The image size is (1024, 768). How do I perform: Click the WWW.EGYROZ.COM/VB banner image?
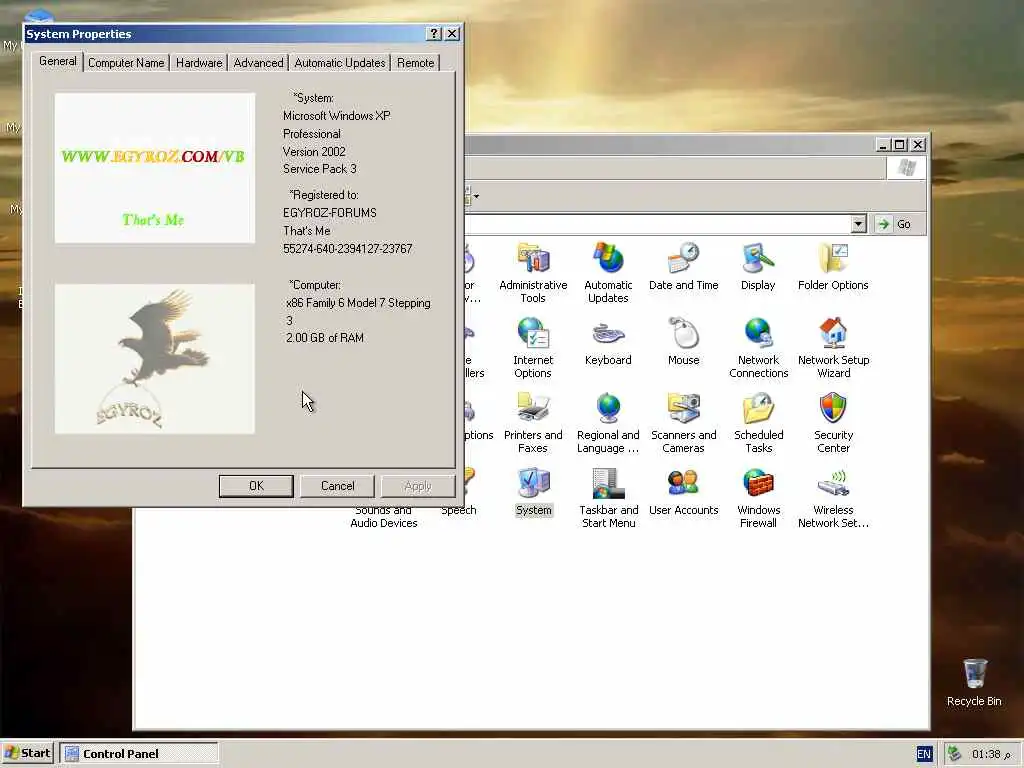pyautogui.click(x=155, y=168)
